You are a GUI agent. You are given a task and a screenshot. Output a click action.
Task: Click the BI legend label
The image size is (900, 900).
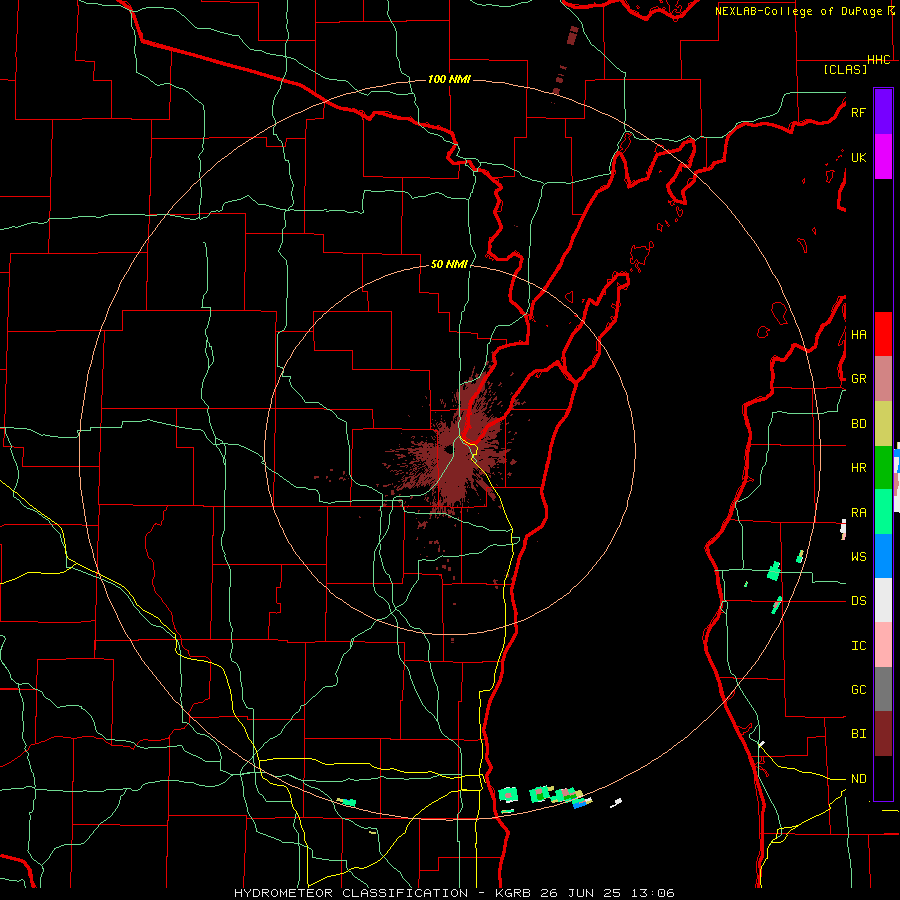point(858,734)
